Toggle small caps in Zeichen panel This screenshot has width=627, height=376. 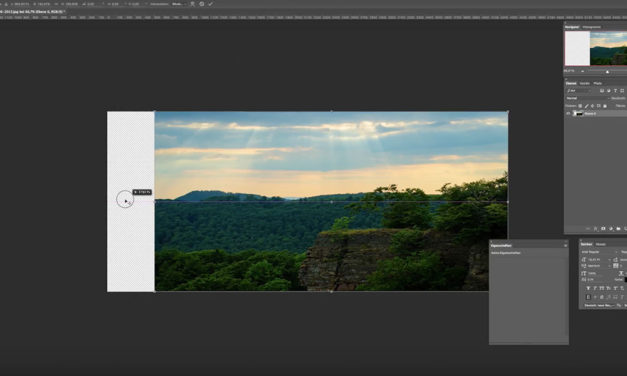[x=609, y=288]
